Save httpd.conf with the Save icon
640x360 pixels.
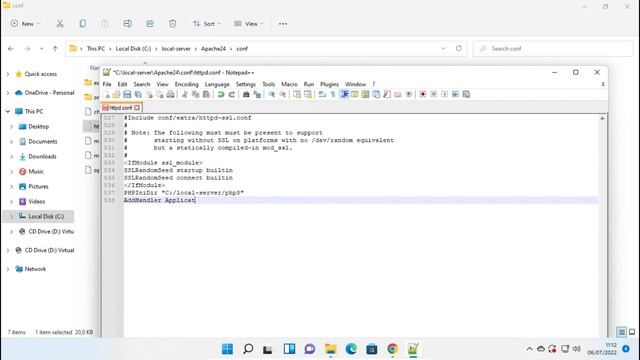pyautogui.click(x=127, y=95)
